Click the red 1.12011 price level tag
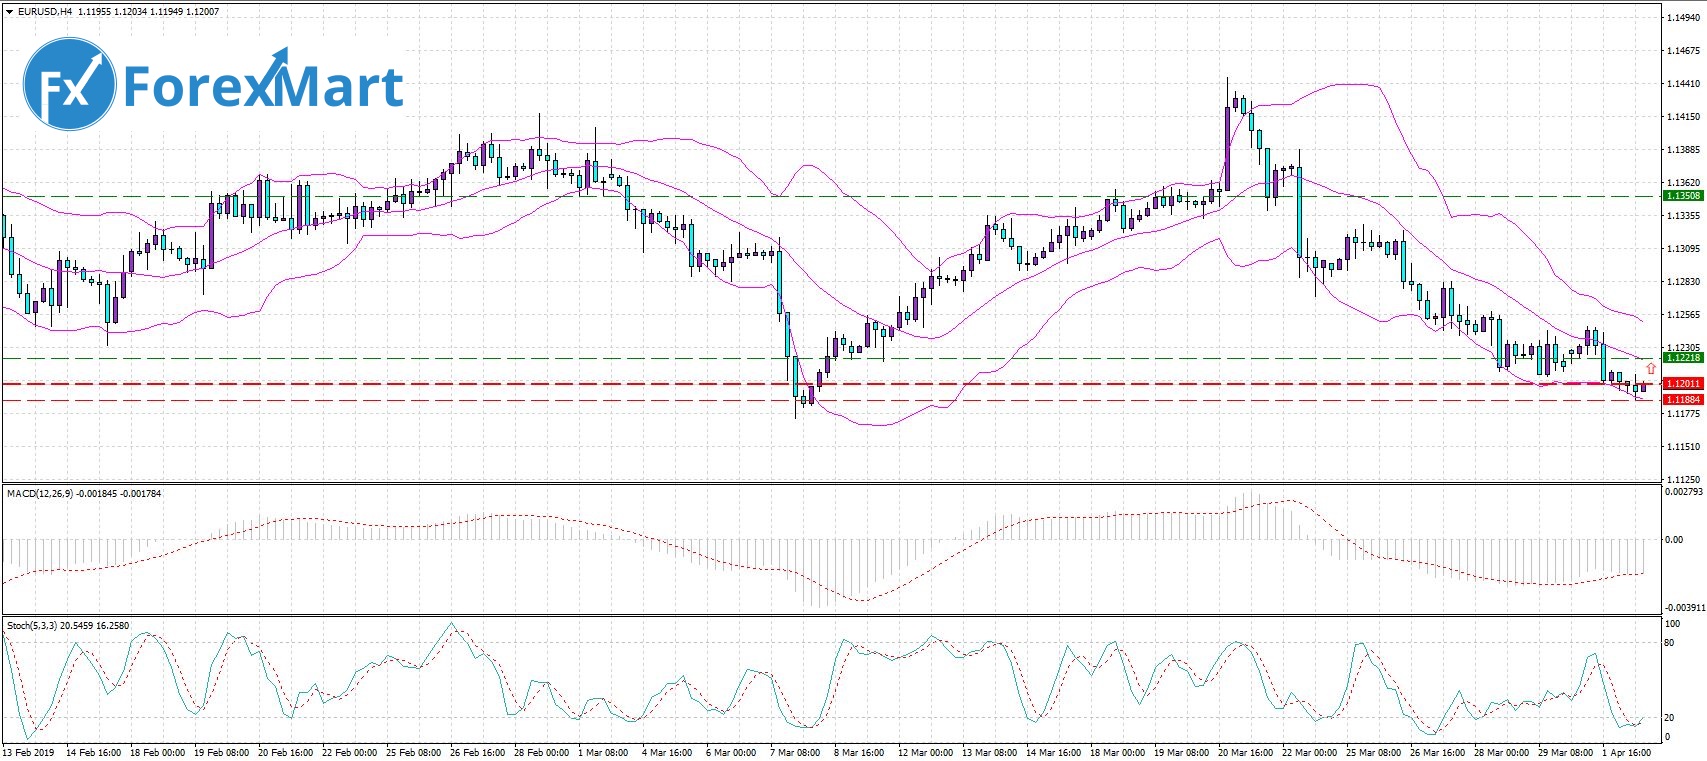1707x761 pixels. [1682, 383]
